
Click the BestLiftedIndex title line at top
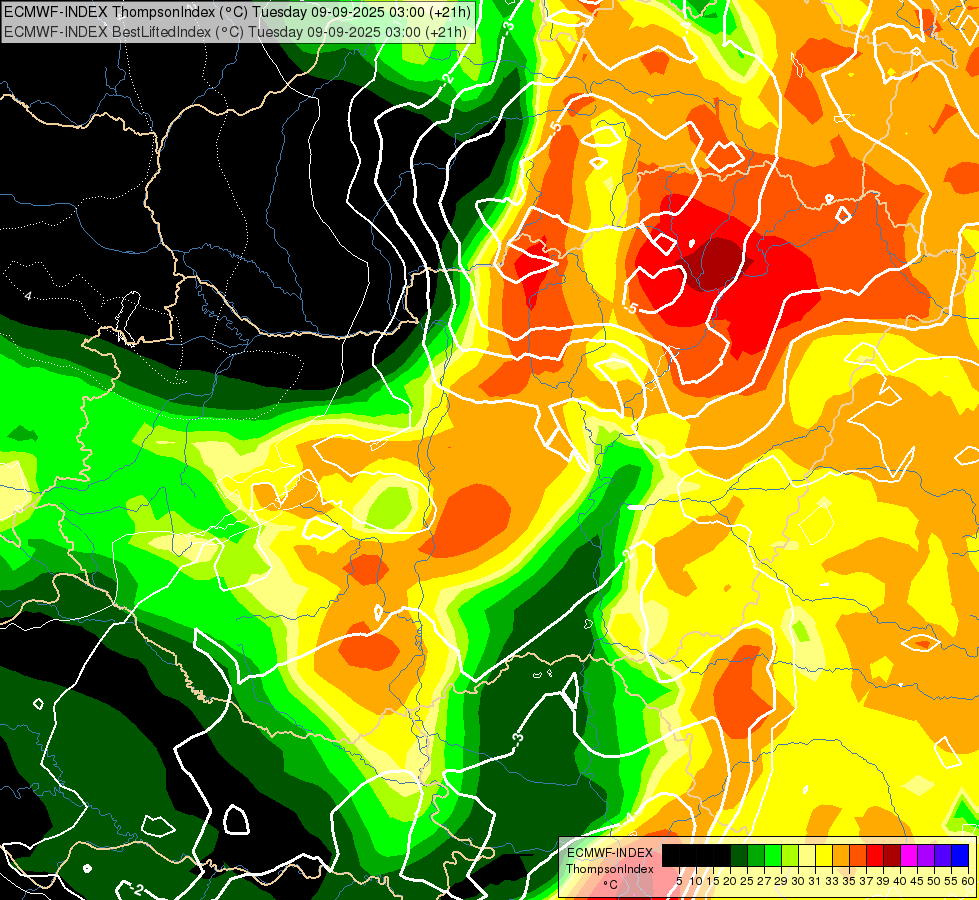tap(235, 31)
